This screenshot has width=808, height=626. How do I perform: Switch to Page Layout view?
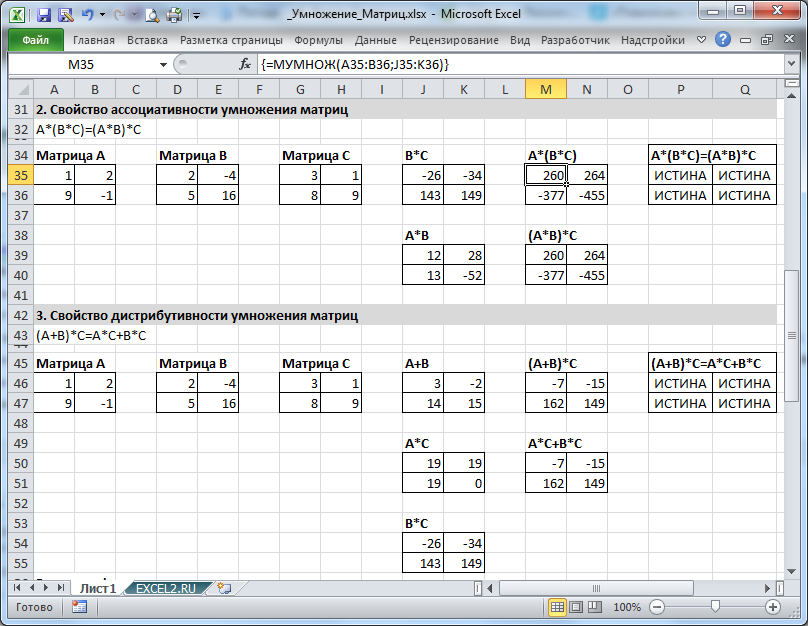click(576, 607)
